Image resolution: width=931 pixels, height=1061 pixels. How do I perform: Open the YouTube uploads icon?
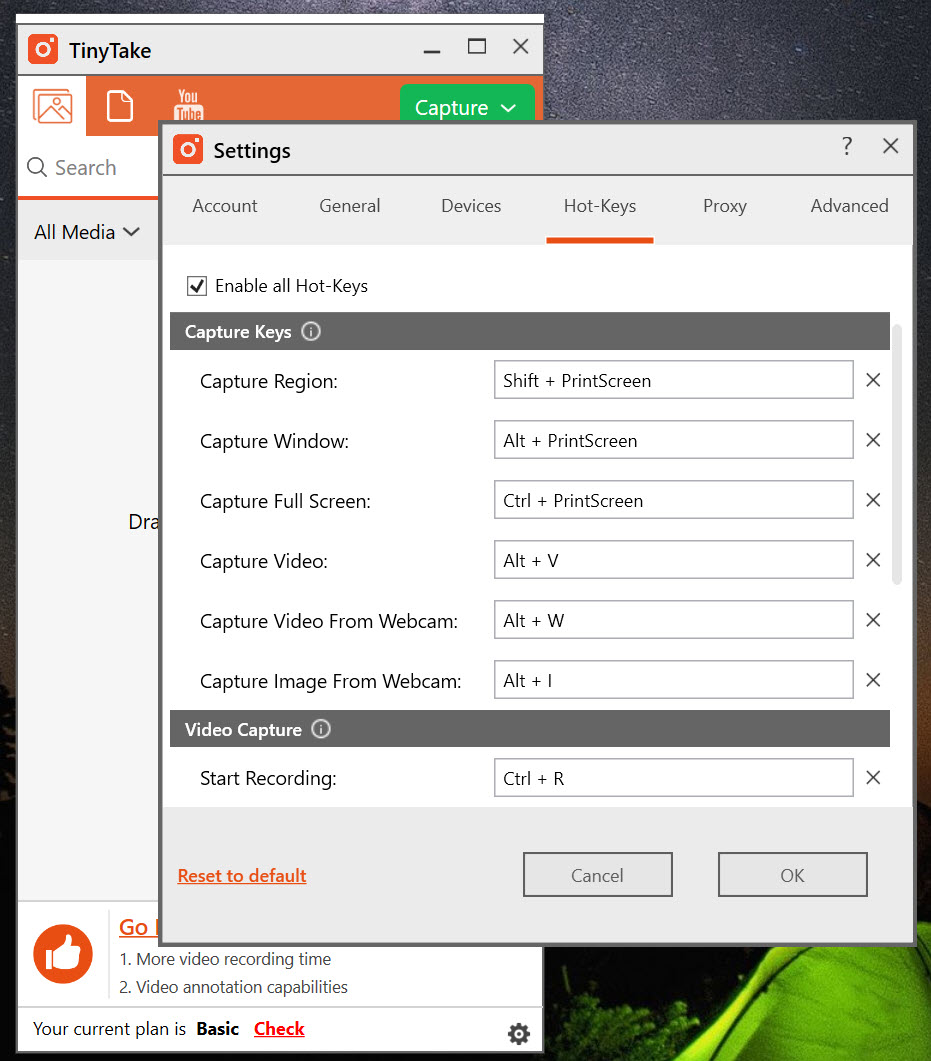point(188,106)
